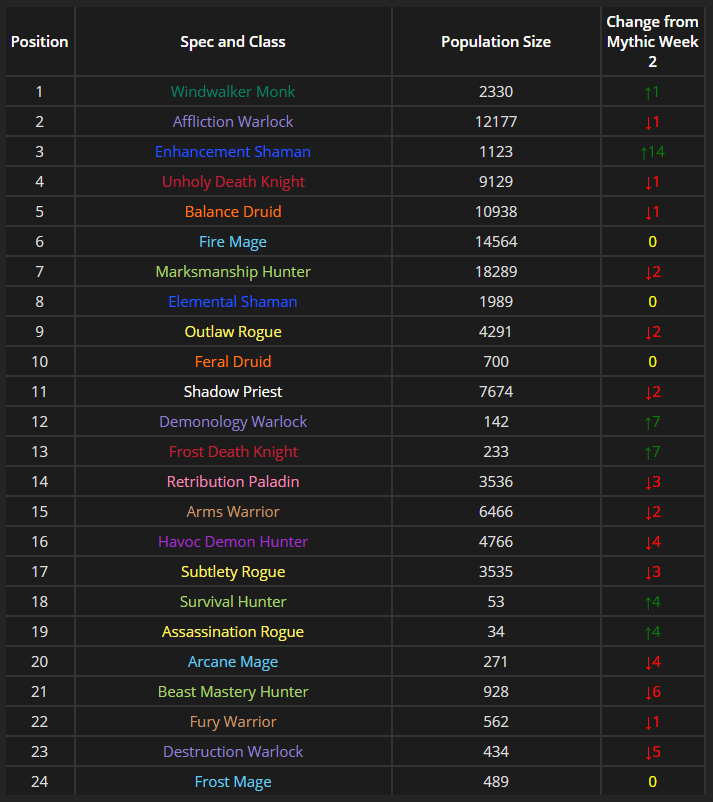Image resolution: width=713 pixels, height=802 pixels.
Task: Click the Windwalker Monk spec link
Action: [x=232, y=92]
